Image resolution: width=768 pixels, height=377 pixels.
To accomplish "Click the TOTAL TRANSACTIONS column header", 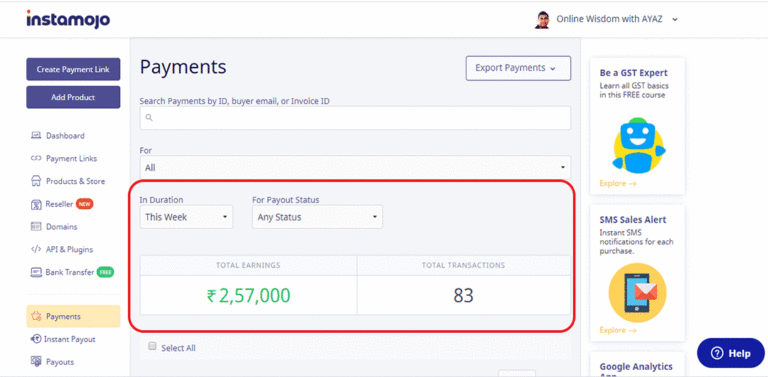I will (x=463, y=265).
